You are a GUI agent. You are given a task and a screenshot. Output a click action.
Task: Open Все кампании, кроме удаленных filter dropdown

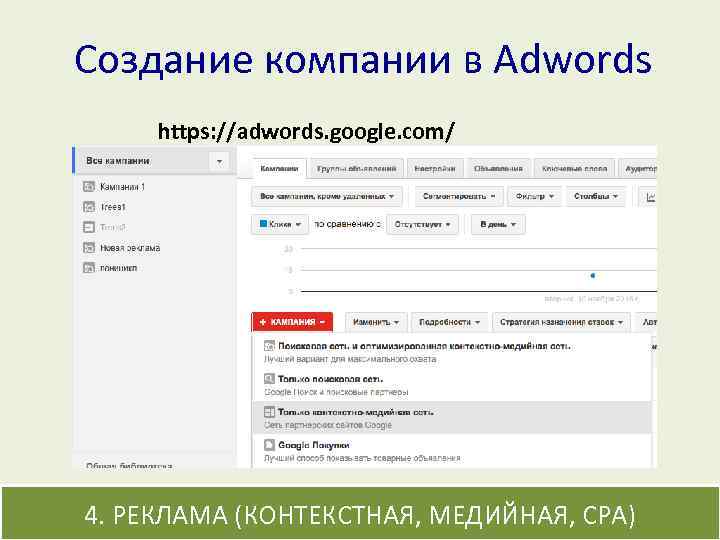(327, 197)
